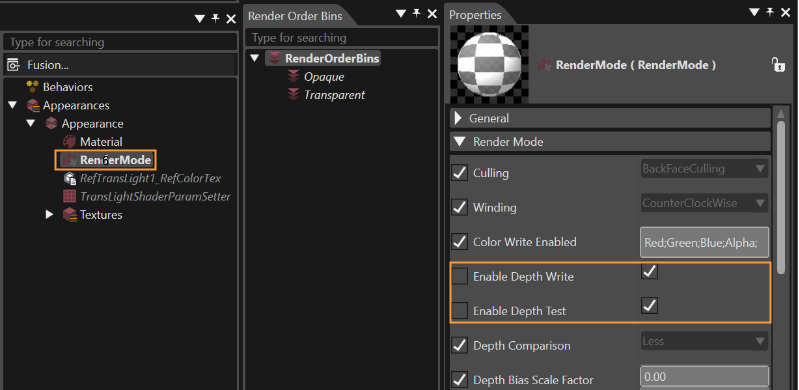Image resolution: width=799 pixels, height=390 pixels.
Task: Click the TransLightShaderParamSetter grid icon
Action: coord(69,196)
